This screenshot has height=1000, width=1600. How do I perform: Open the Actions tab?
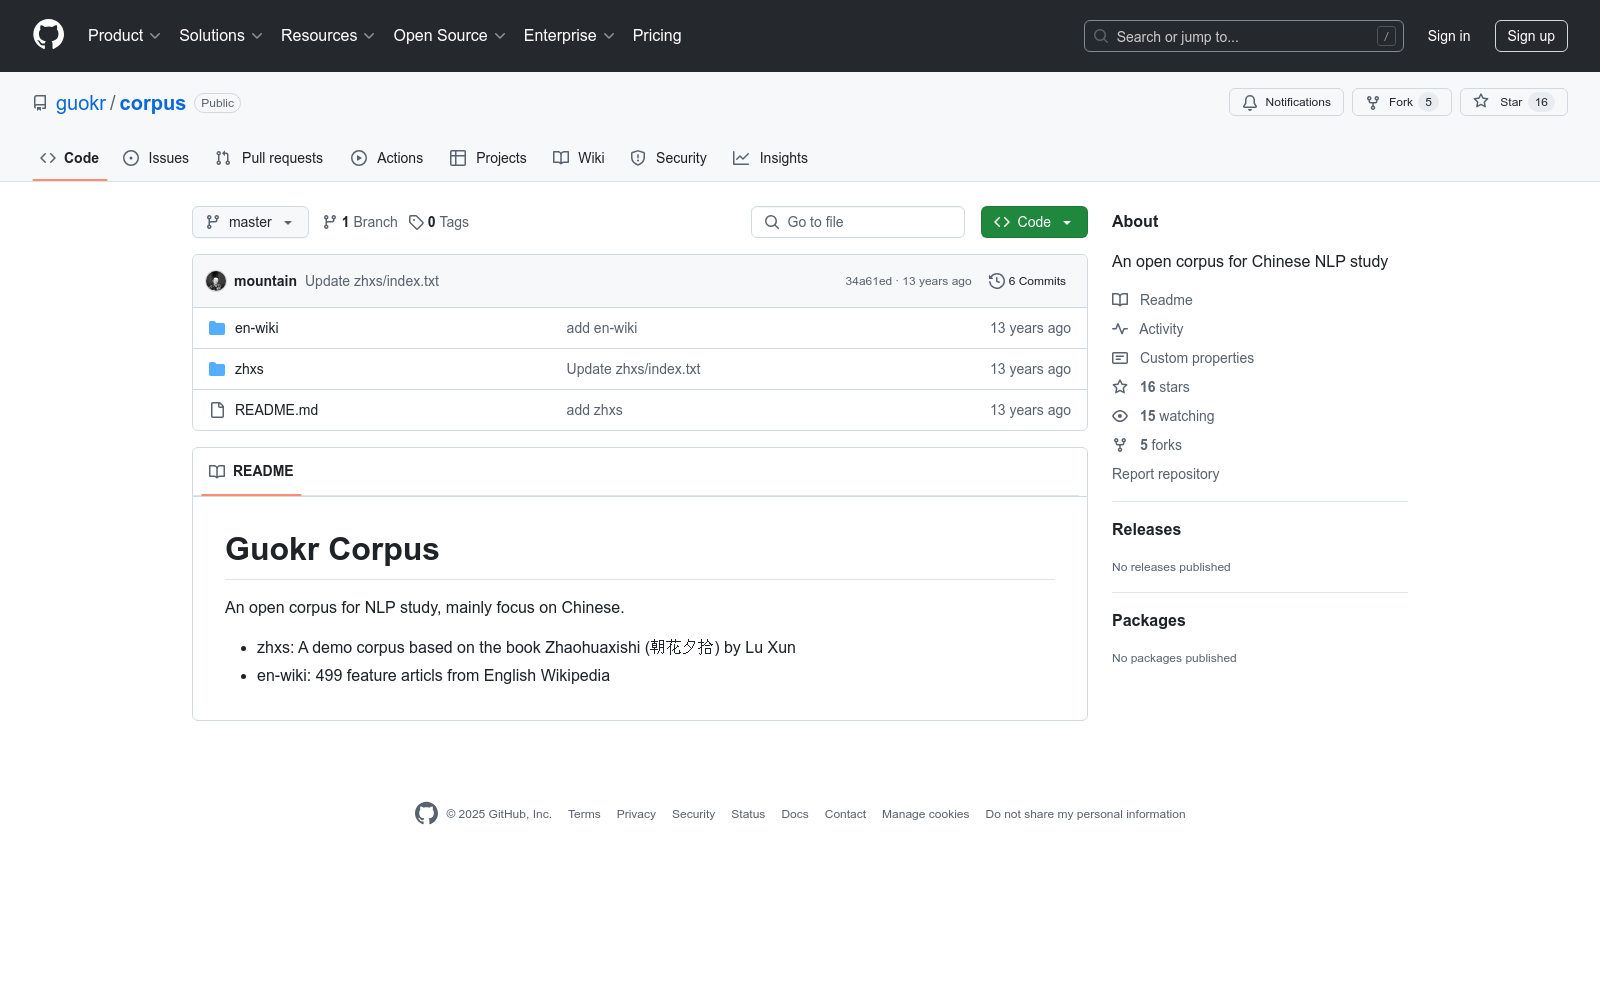pyautogui.click(x=387, y=158)
